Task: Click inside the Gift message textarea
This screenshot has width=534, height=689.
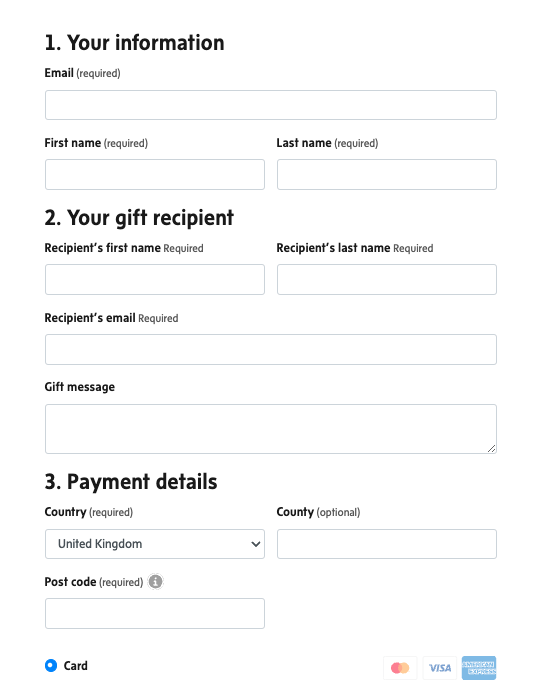Action: point(271,429)
